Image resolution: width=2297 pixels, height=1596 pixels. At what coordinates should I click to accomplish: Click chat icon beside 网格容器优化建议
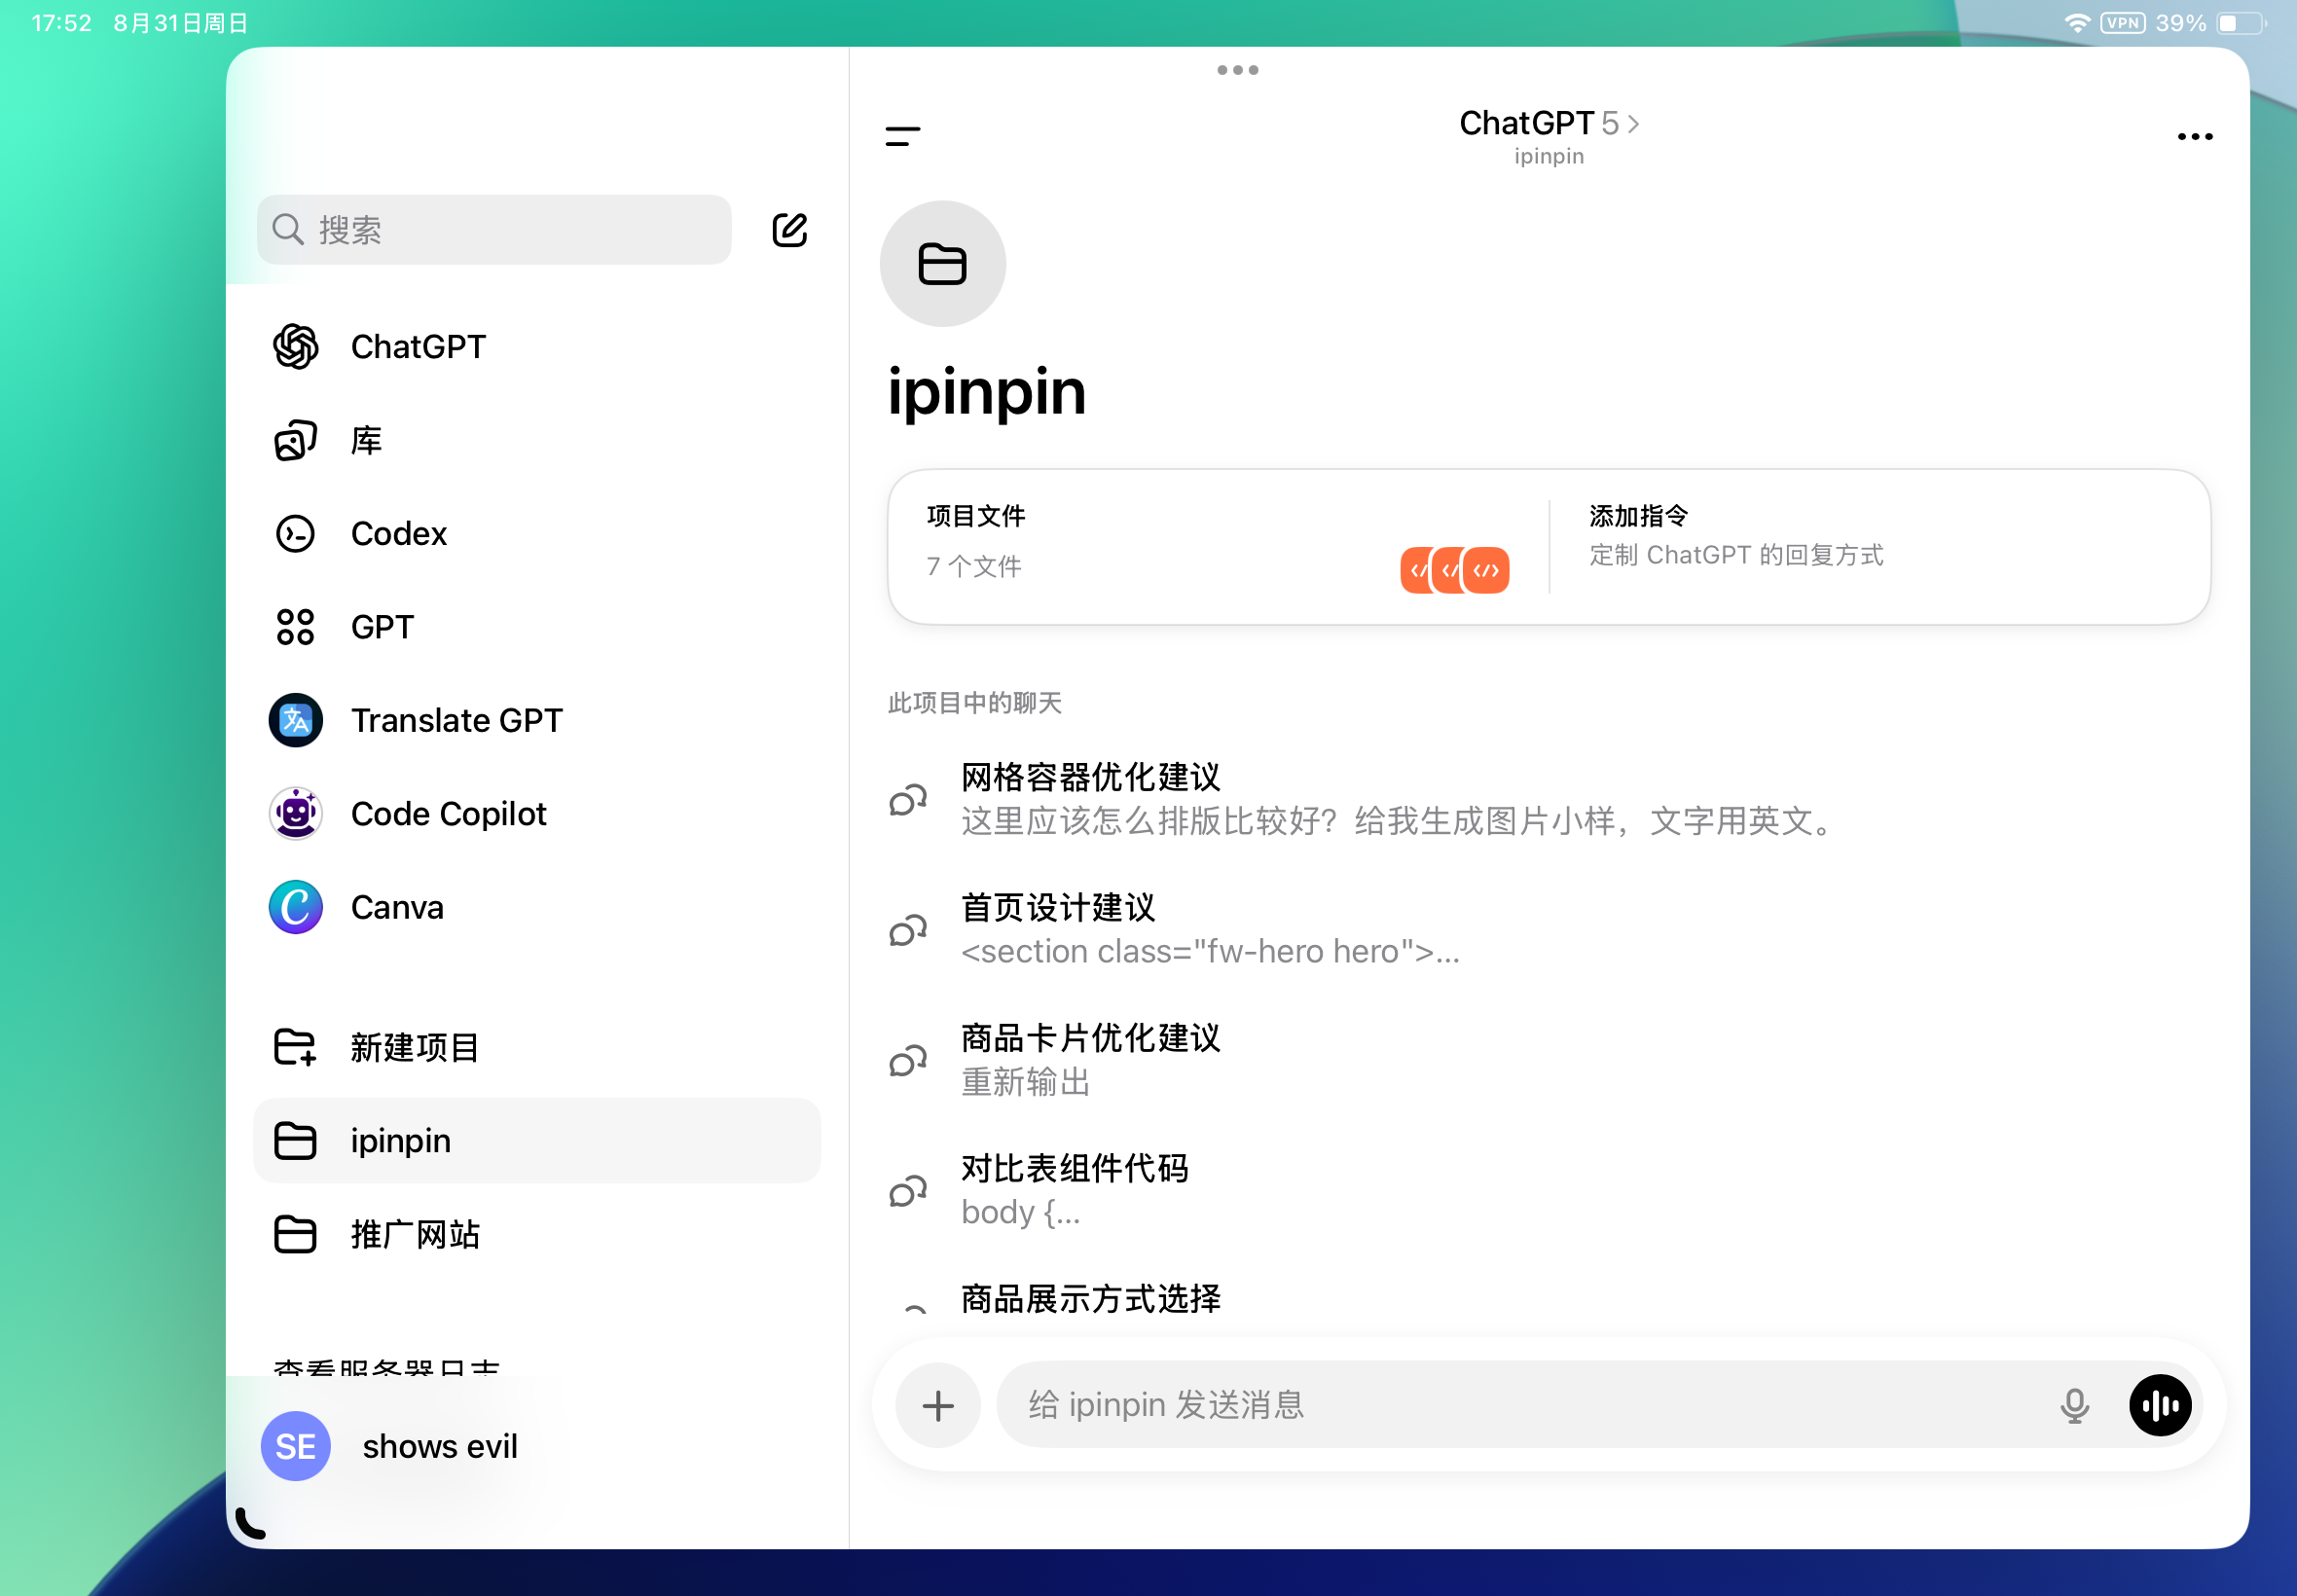coord(909,800)
